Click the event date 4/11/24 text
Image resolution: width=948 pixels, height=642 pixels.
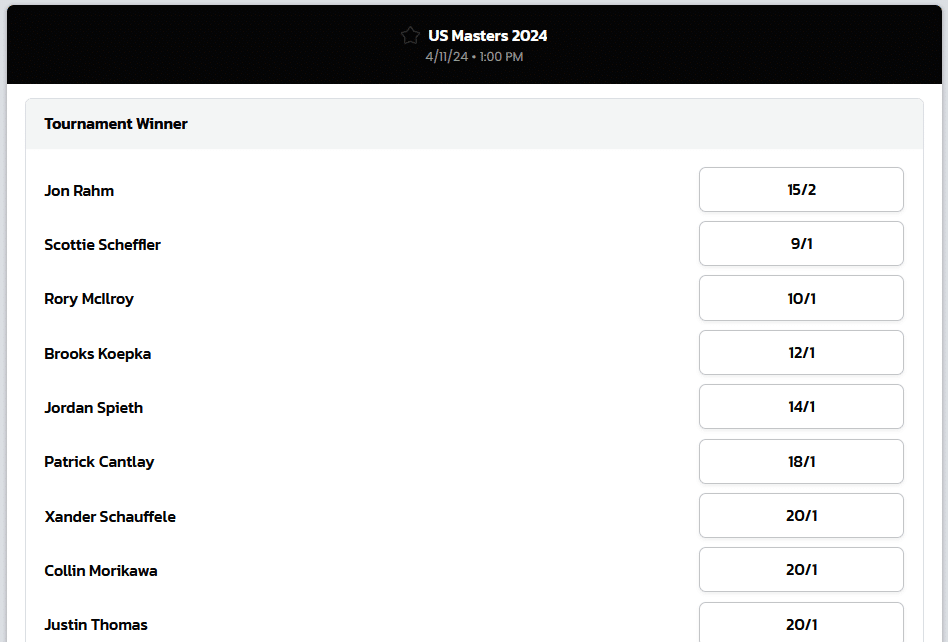447,57
